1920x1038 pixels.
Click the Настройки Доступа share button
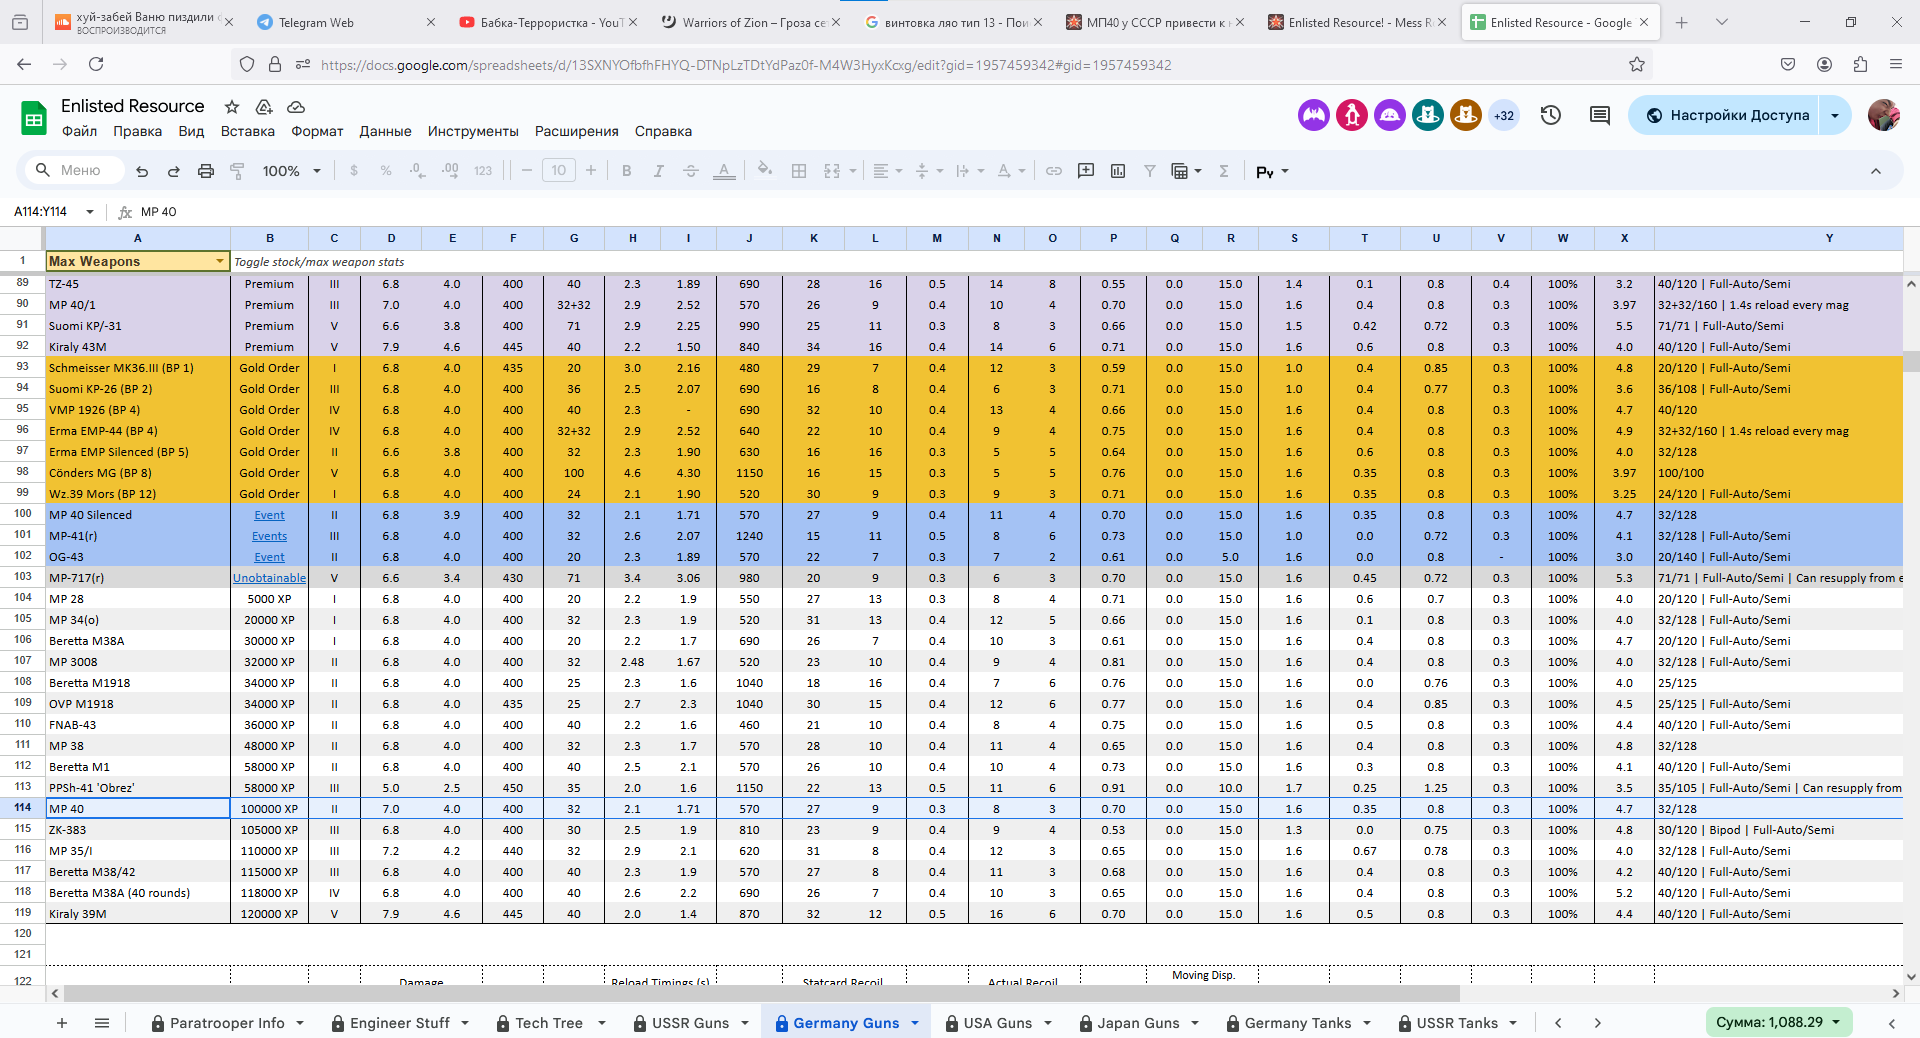tap(1727, 115)
